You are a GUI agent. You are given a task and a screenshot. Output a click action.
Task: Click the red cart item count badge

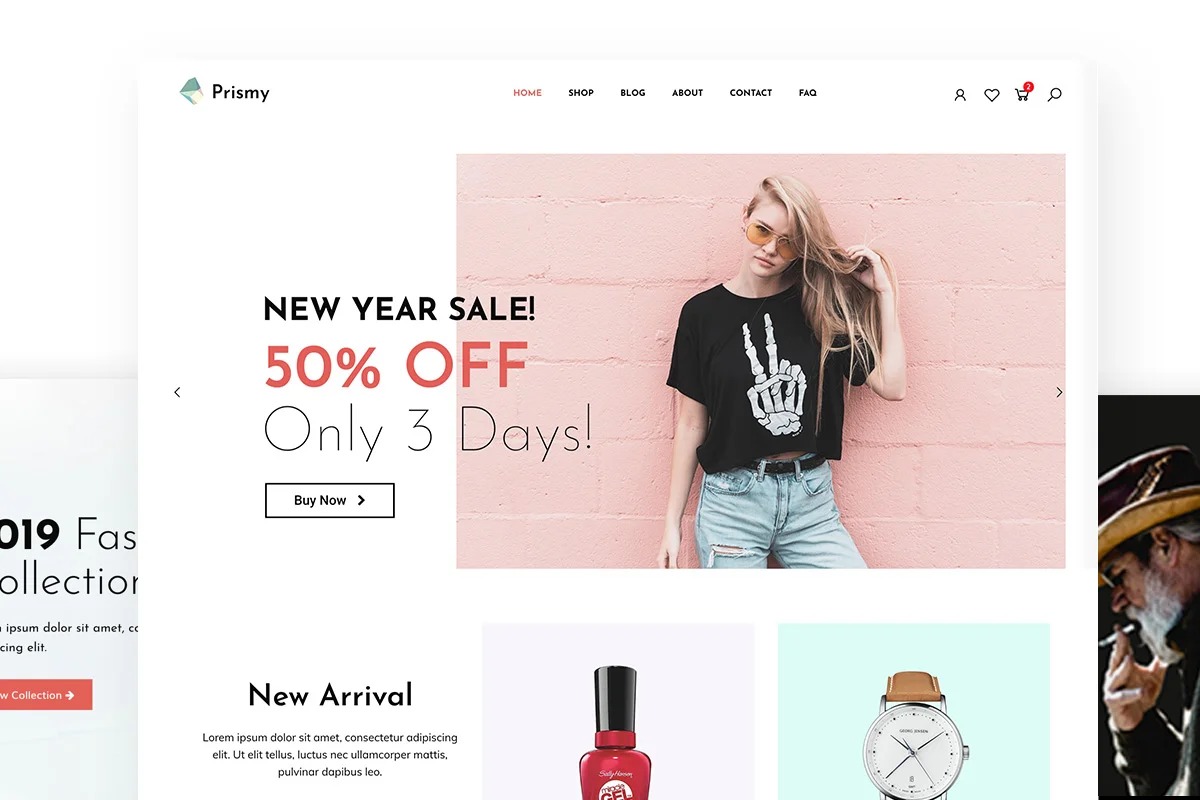tap(1028, 87)
